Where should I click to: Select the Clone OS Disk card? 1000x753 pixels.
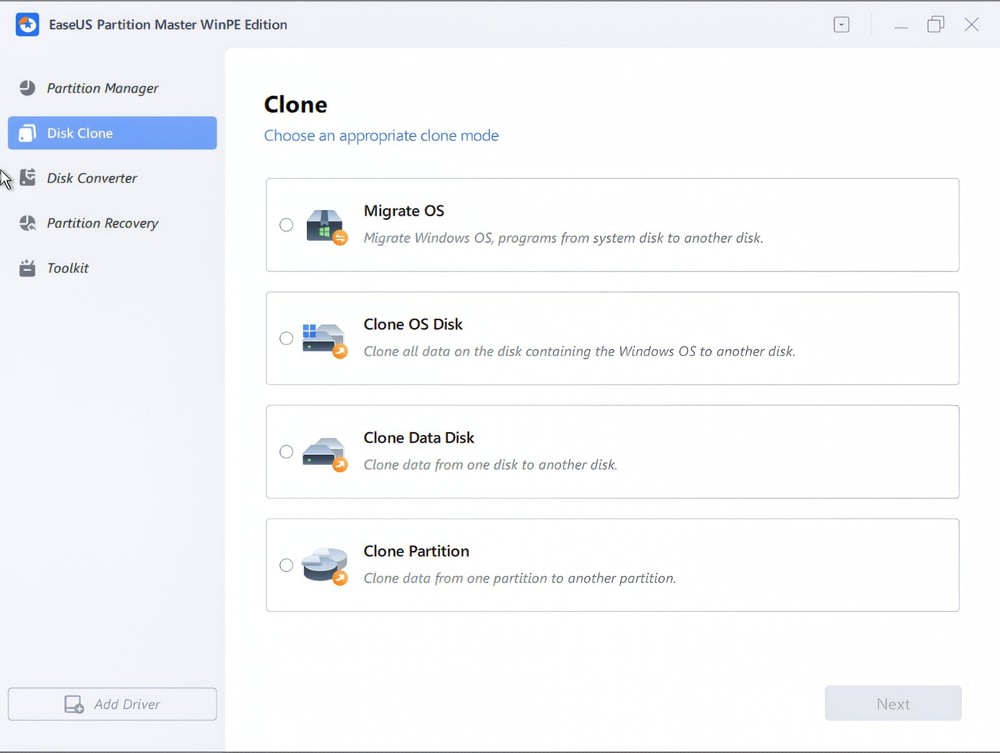(612, 338)
